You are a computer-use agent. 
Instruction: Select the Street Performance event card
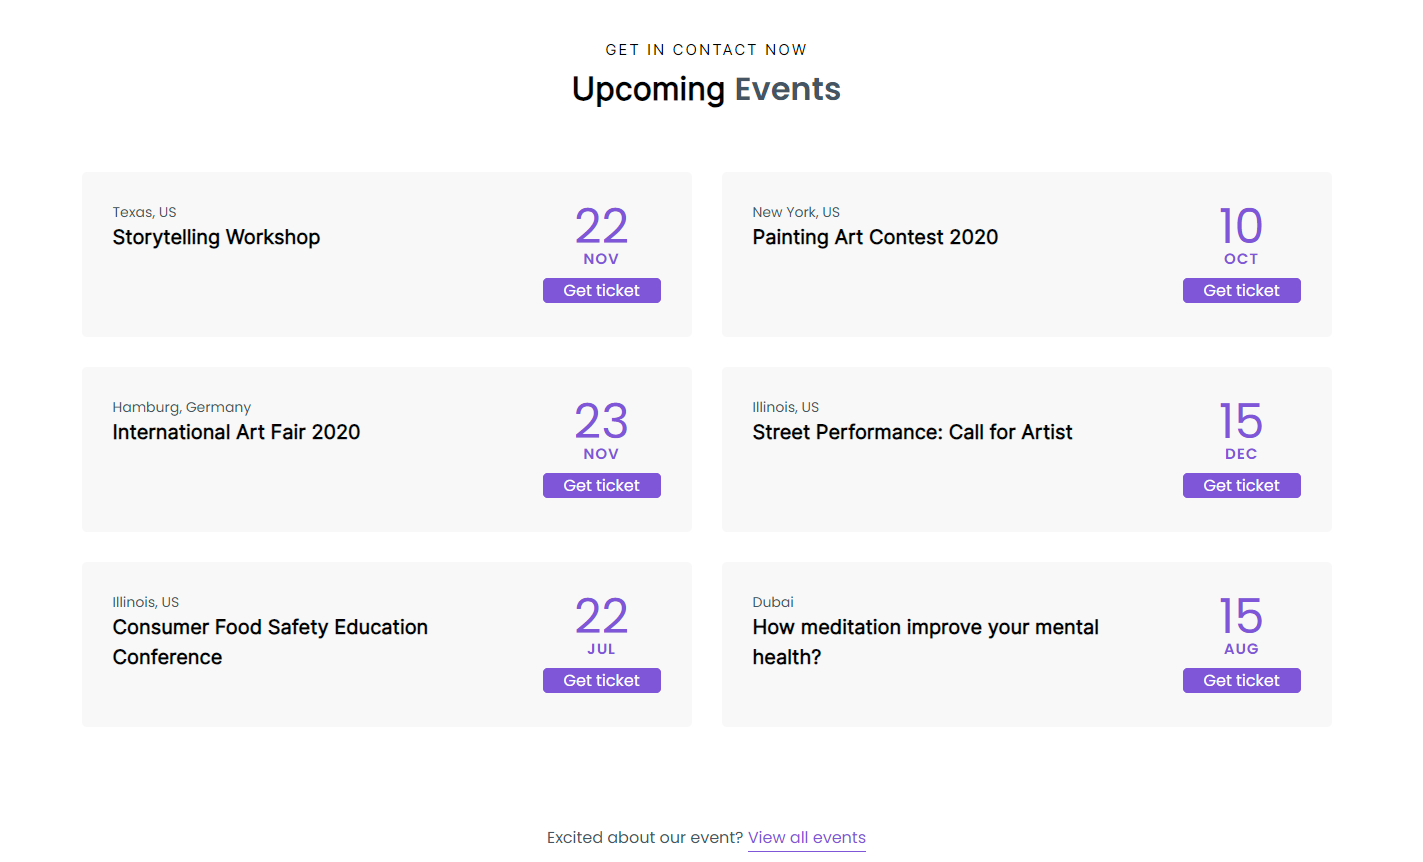1026,449
